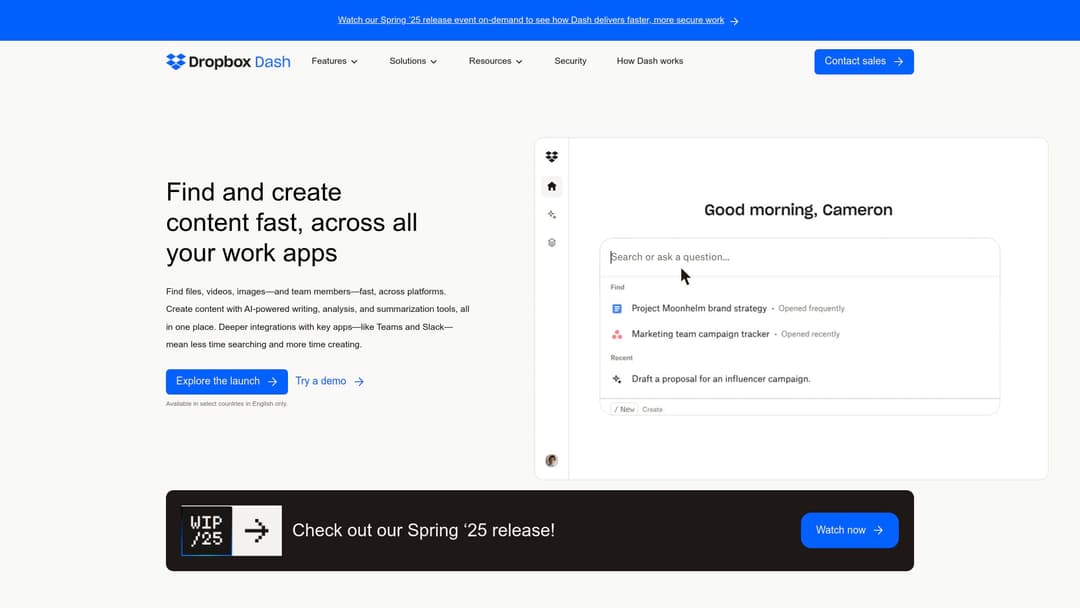Follow the Try a demo link
Image resolution: width=1080 pixels, height=608 pixels.
pyautogui.click(x=329, y=381)
